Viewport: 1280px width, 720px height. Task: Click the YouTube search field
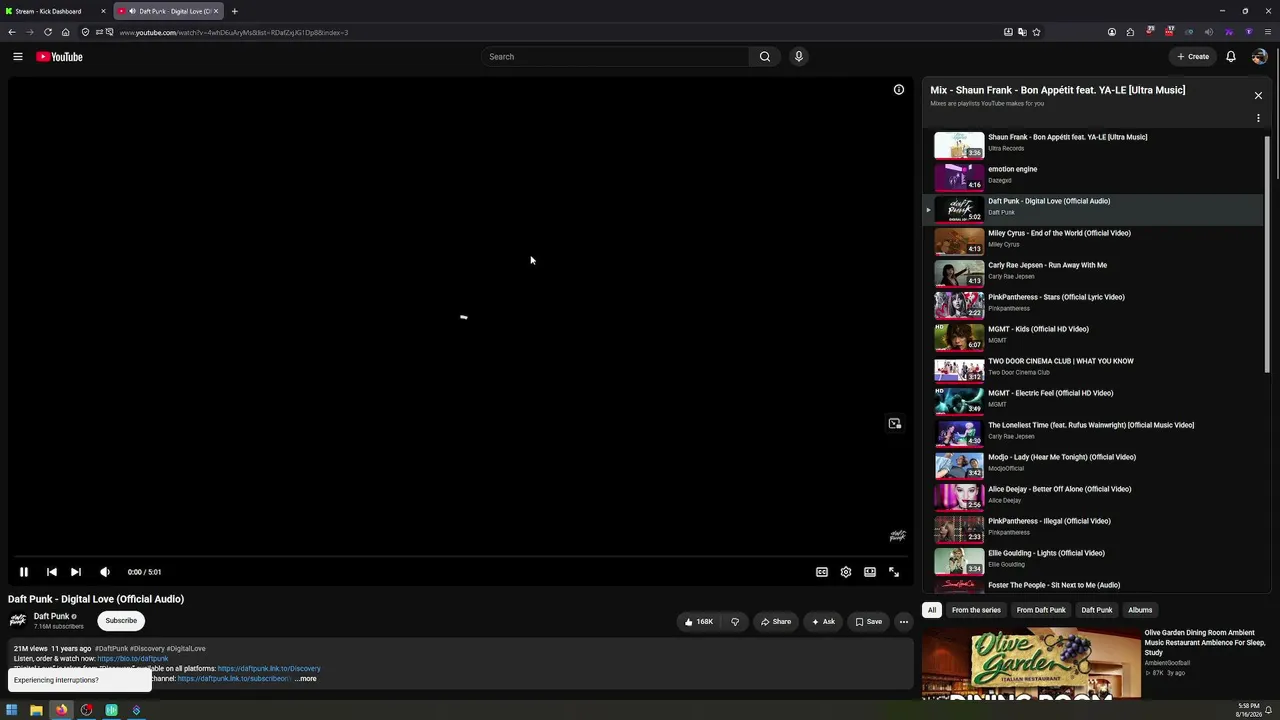(616, 57)
